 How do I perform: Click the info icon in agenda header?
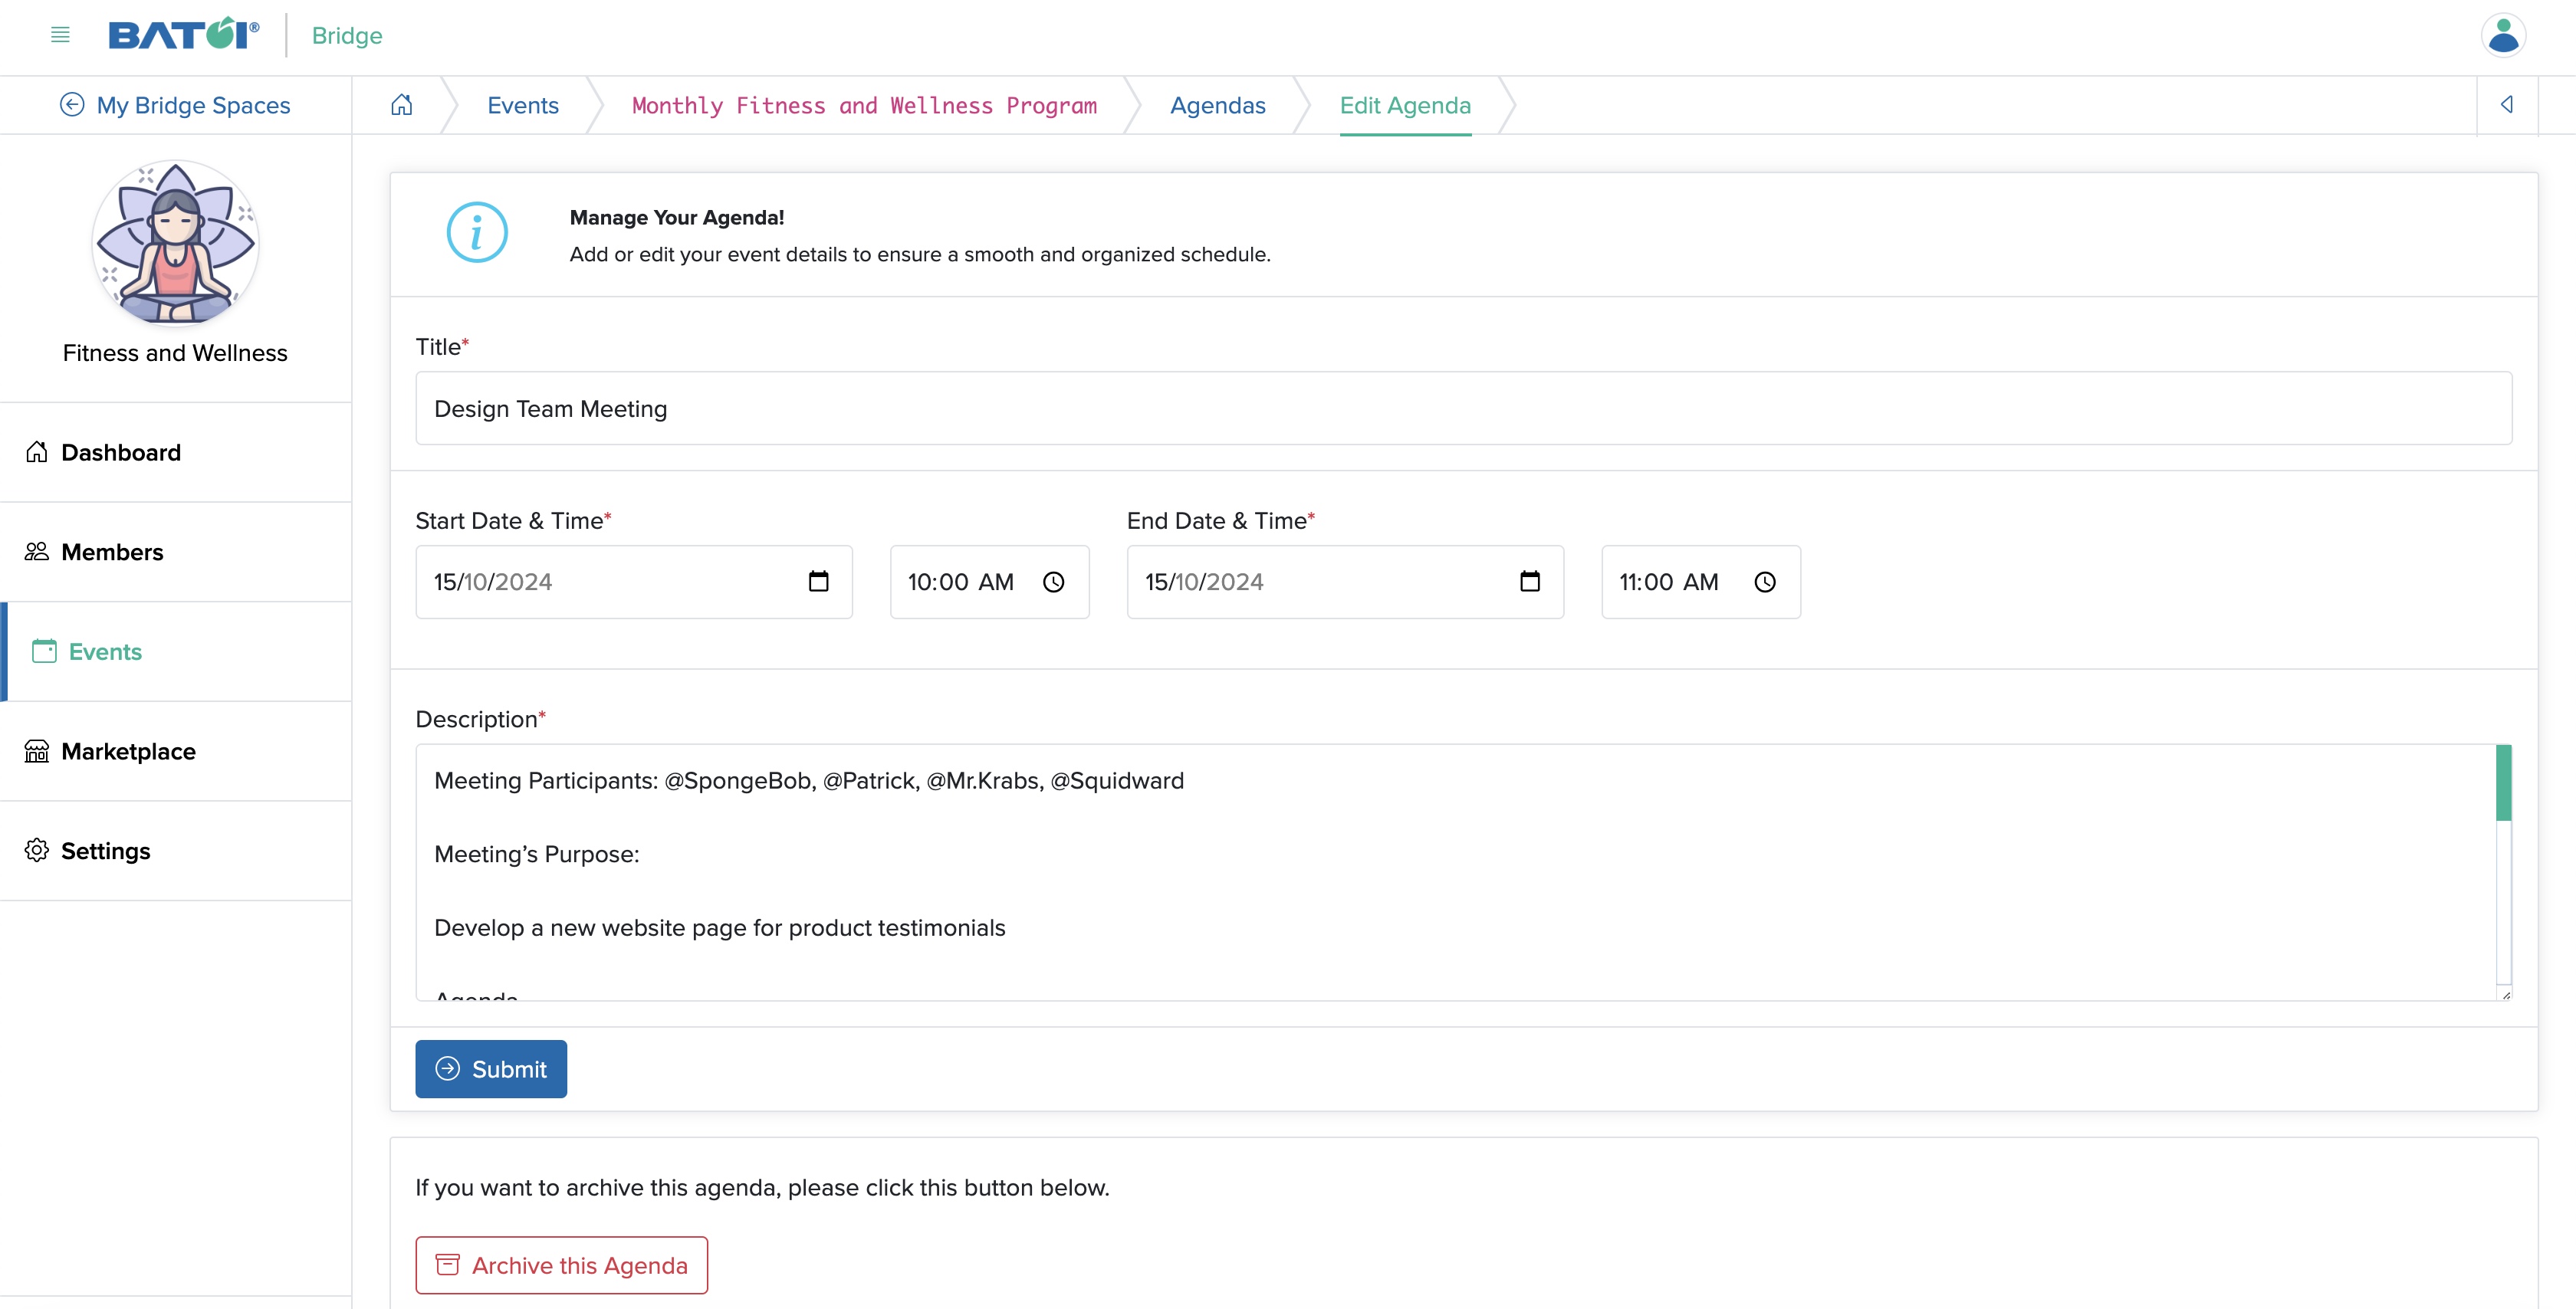pyautogui.click(x=476, y=234)
